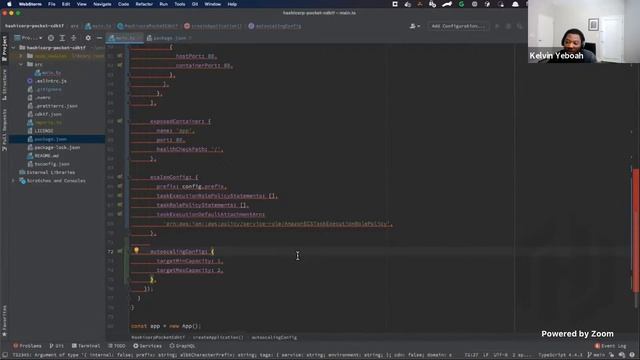Click the gutter marker beside autoscalingConfig line
The image size is (640, 360).
pyautogui.click(x=120, y=251)
